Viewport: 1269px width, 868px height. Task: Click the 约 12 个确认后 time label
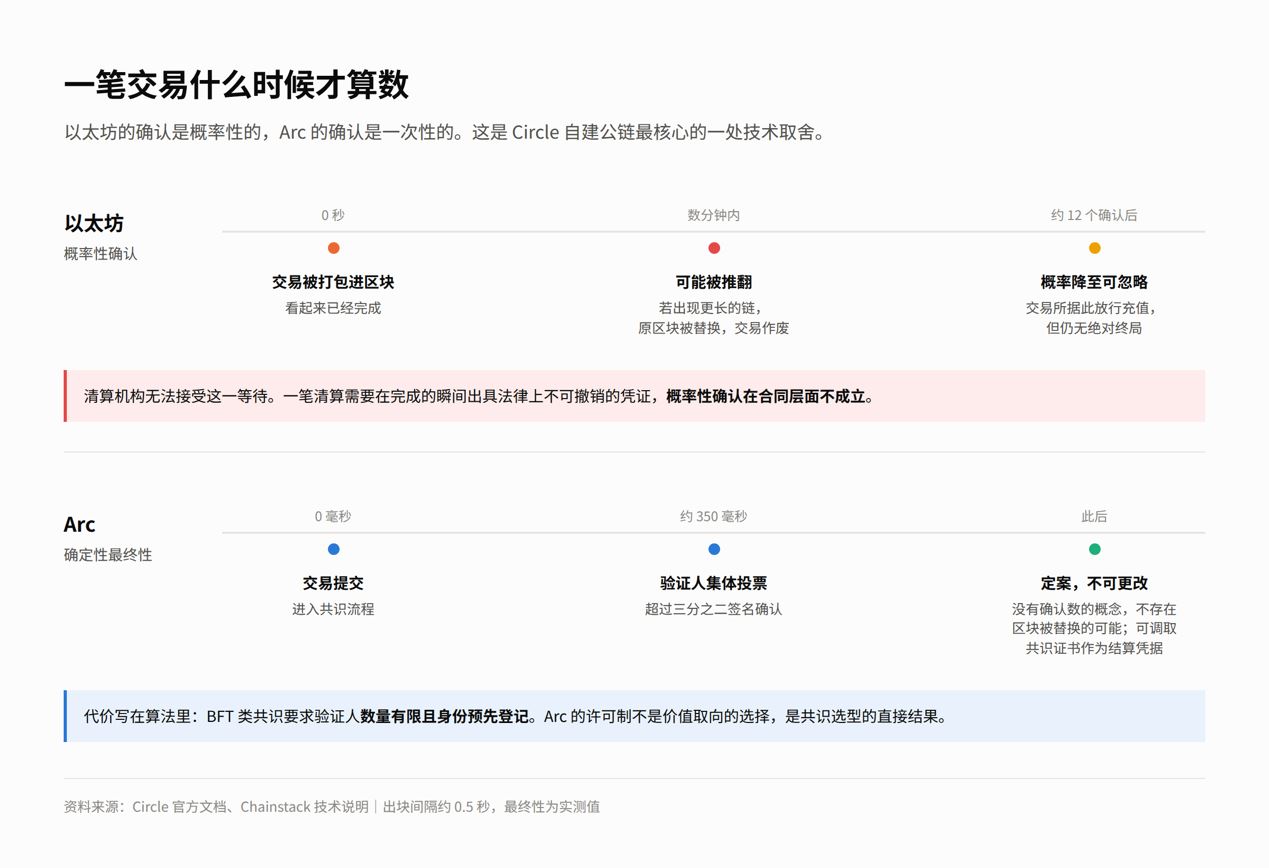(1094, 215)
